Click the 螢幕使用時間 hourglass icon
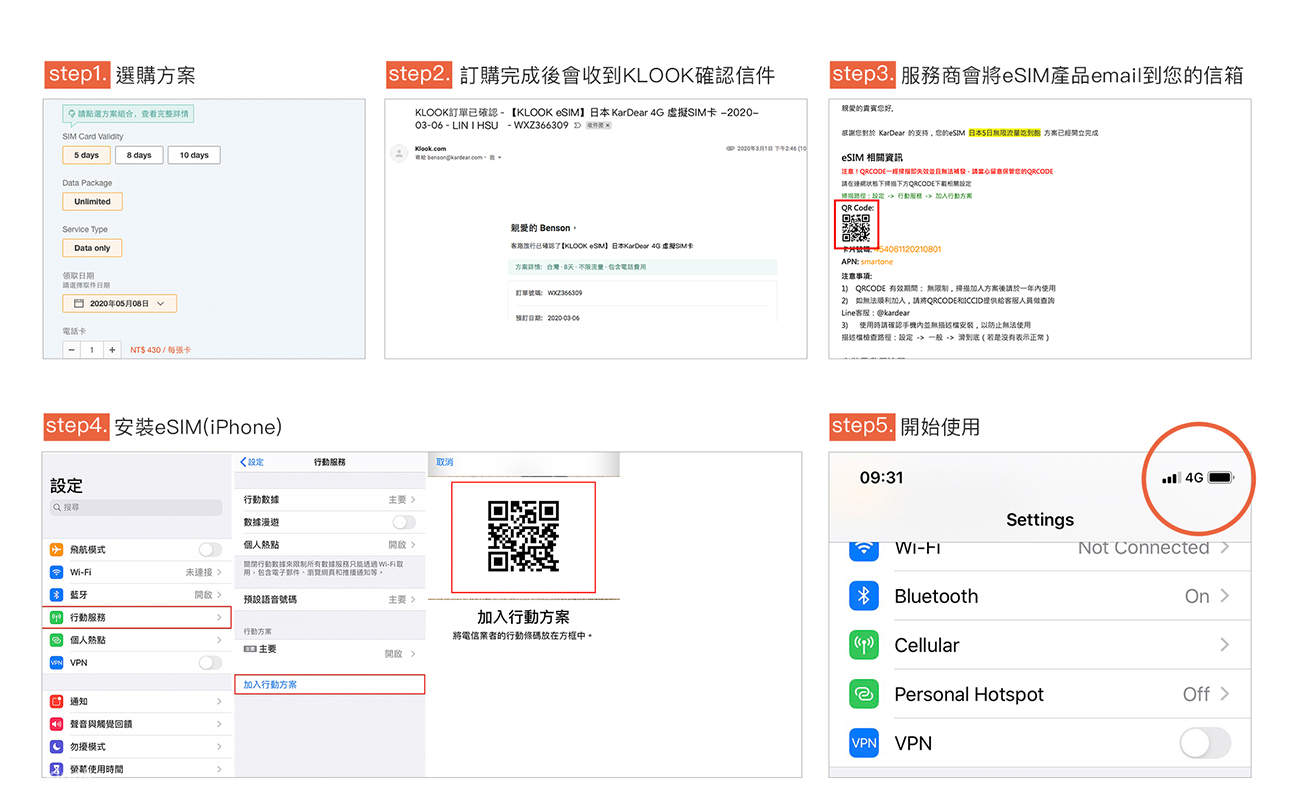 point(59,770)
